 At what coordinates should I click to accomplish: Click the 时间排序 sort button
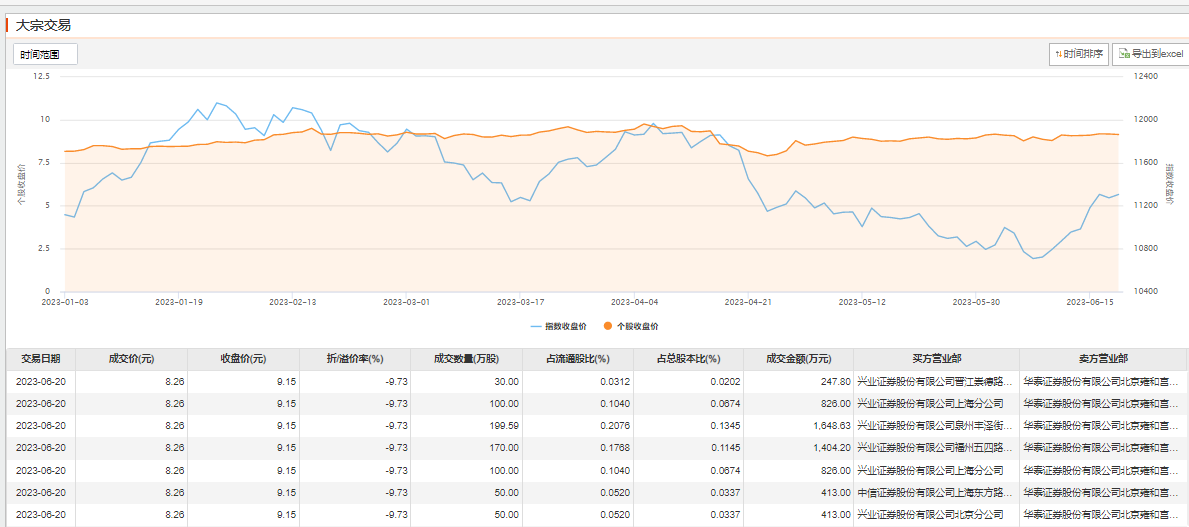click(x=1079, y=54)
